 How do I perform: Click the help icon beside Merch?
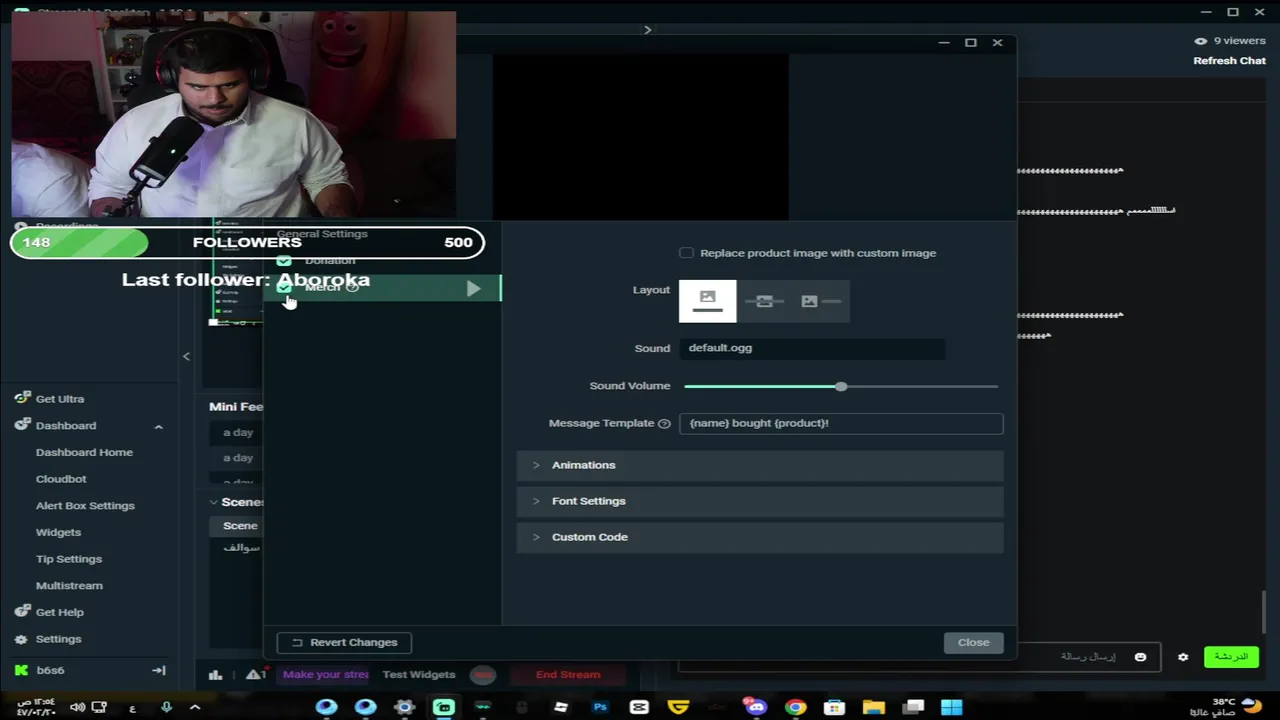pyautogui.click(x=352, y=287)
